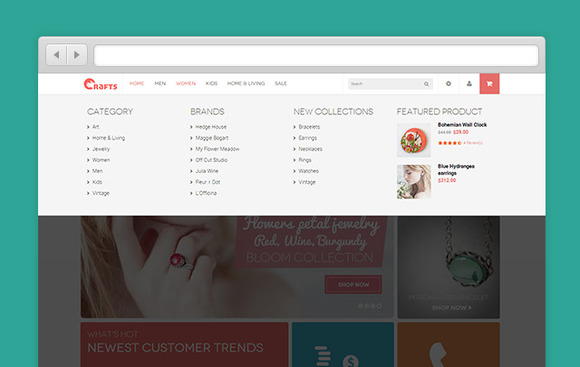Open the user account icon
The width and height of the screenshot is (580, 367).
pos(469,84)
